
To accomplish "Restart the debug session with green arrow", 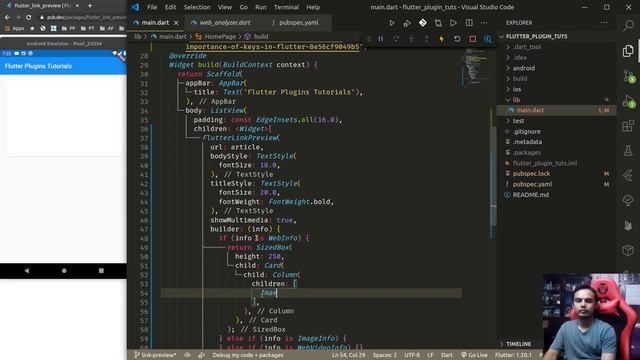I will click(x=457, y=39).
